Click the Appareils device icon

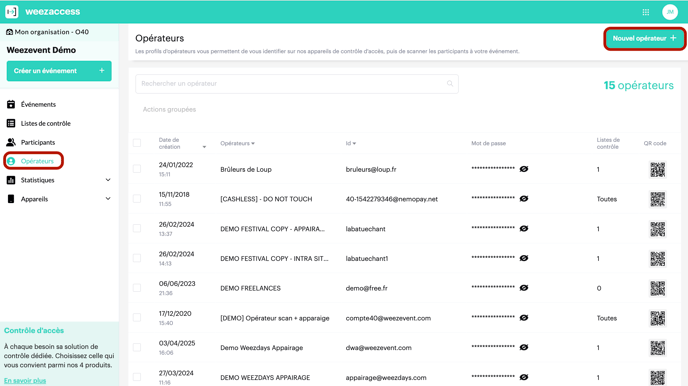click(x=11, y=199)
